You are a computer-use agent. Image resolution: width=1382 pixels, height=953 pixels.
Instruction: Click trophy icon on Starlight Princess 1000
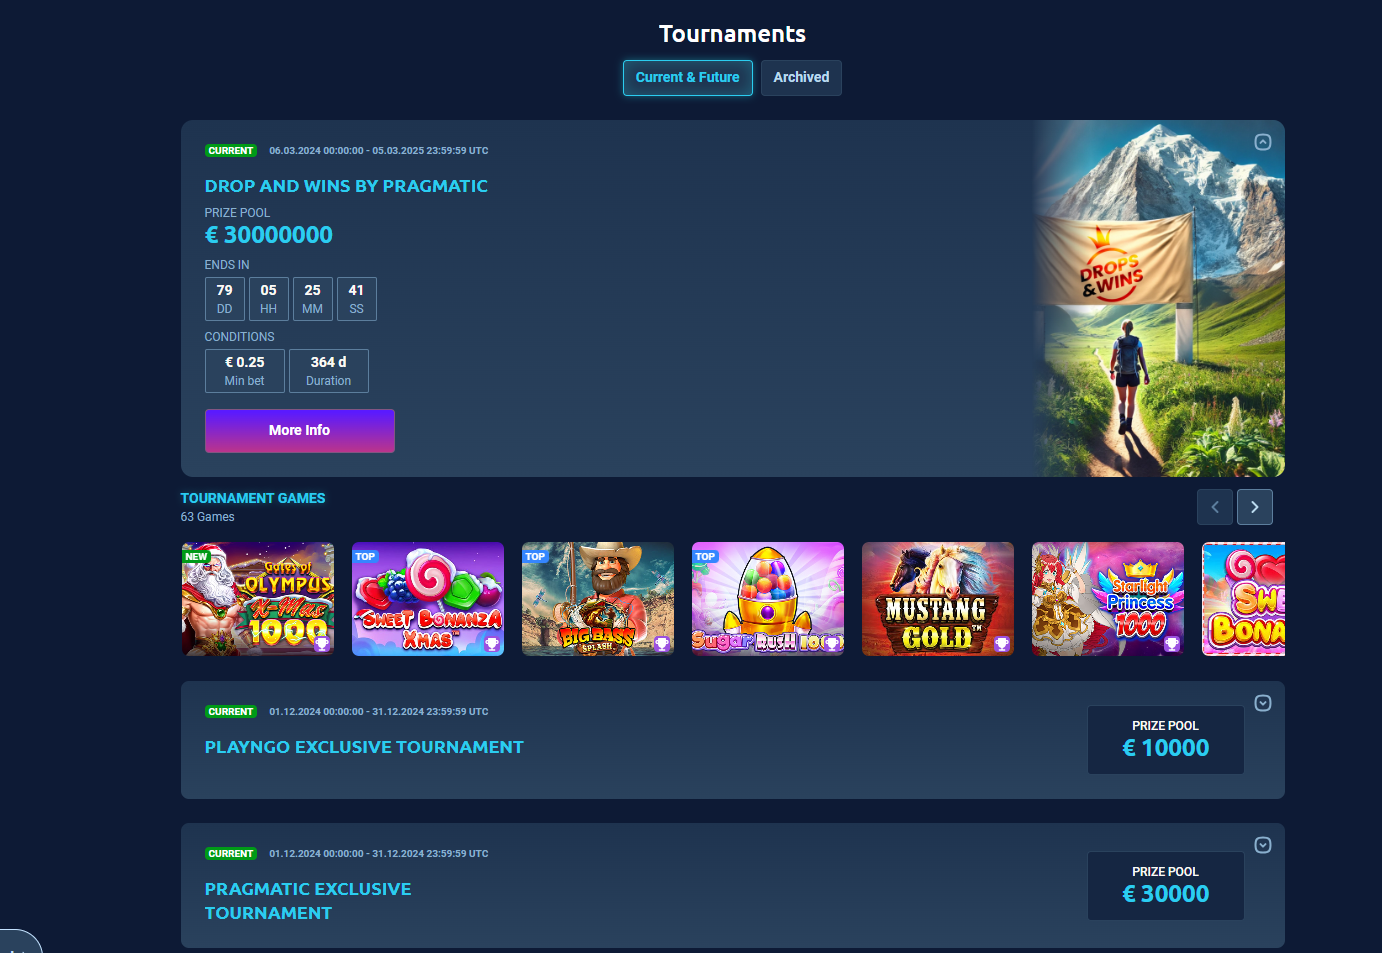[1172, 644]
